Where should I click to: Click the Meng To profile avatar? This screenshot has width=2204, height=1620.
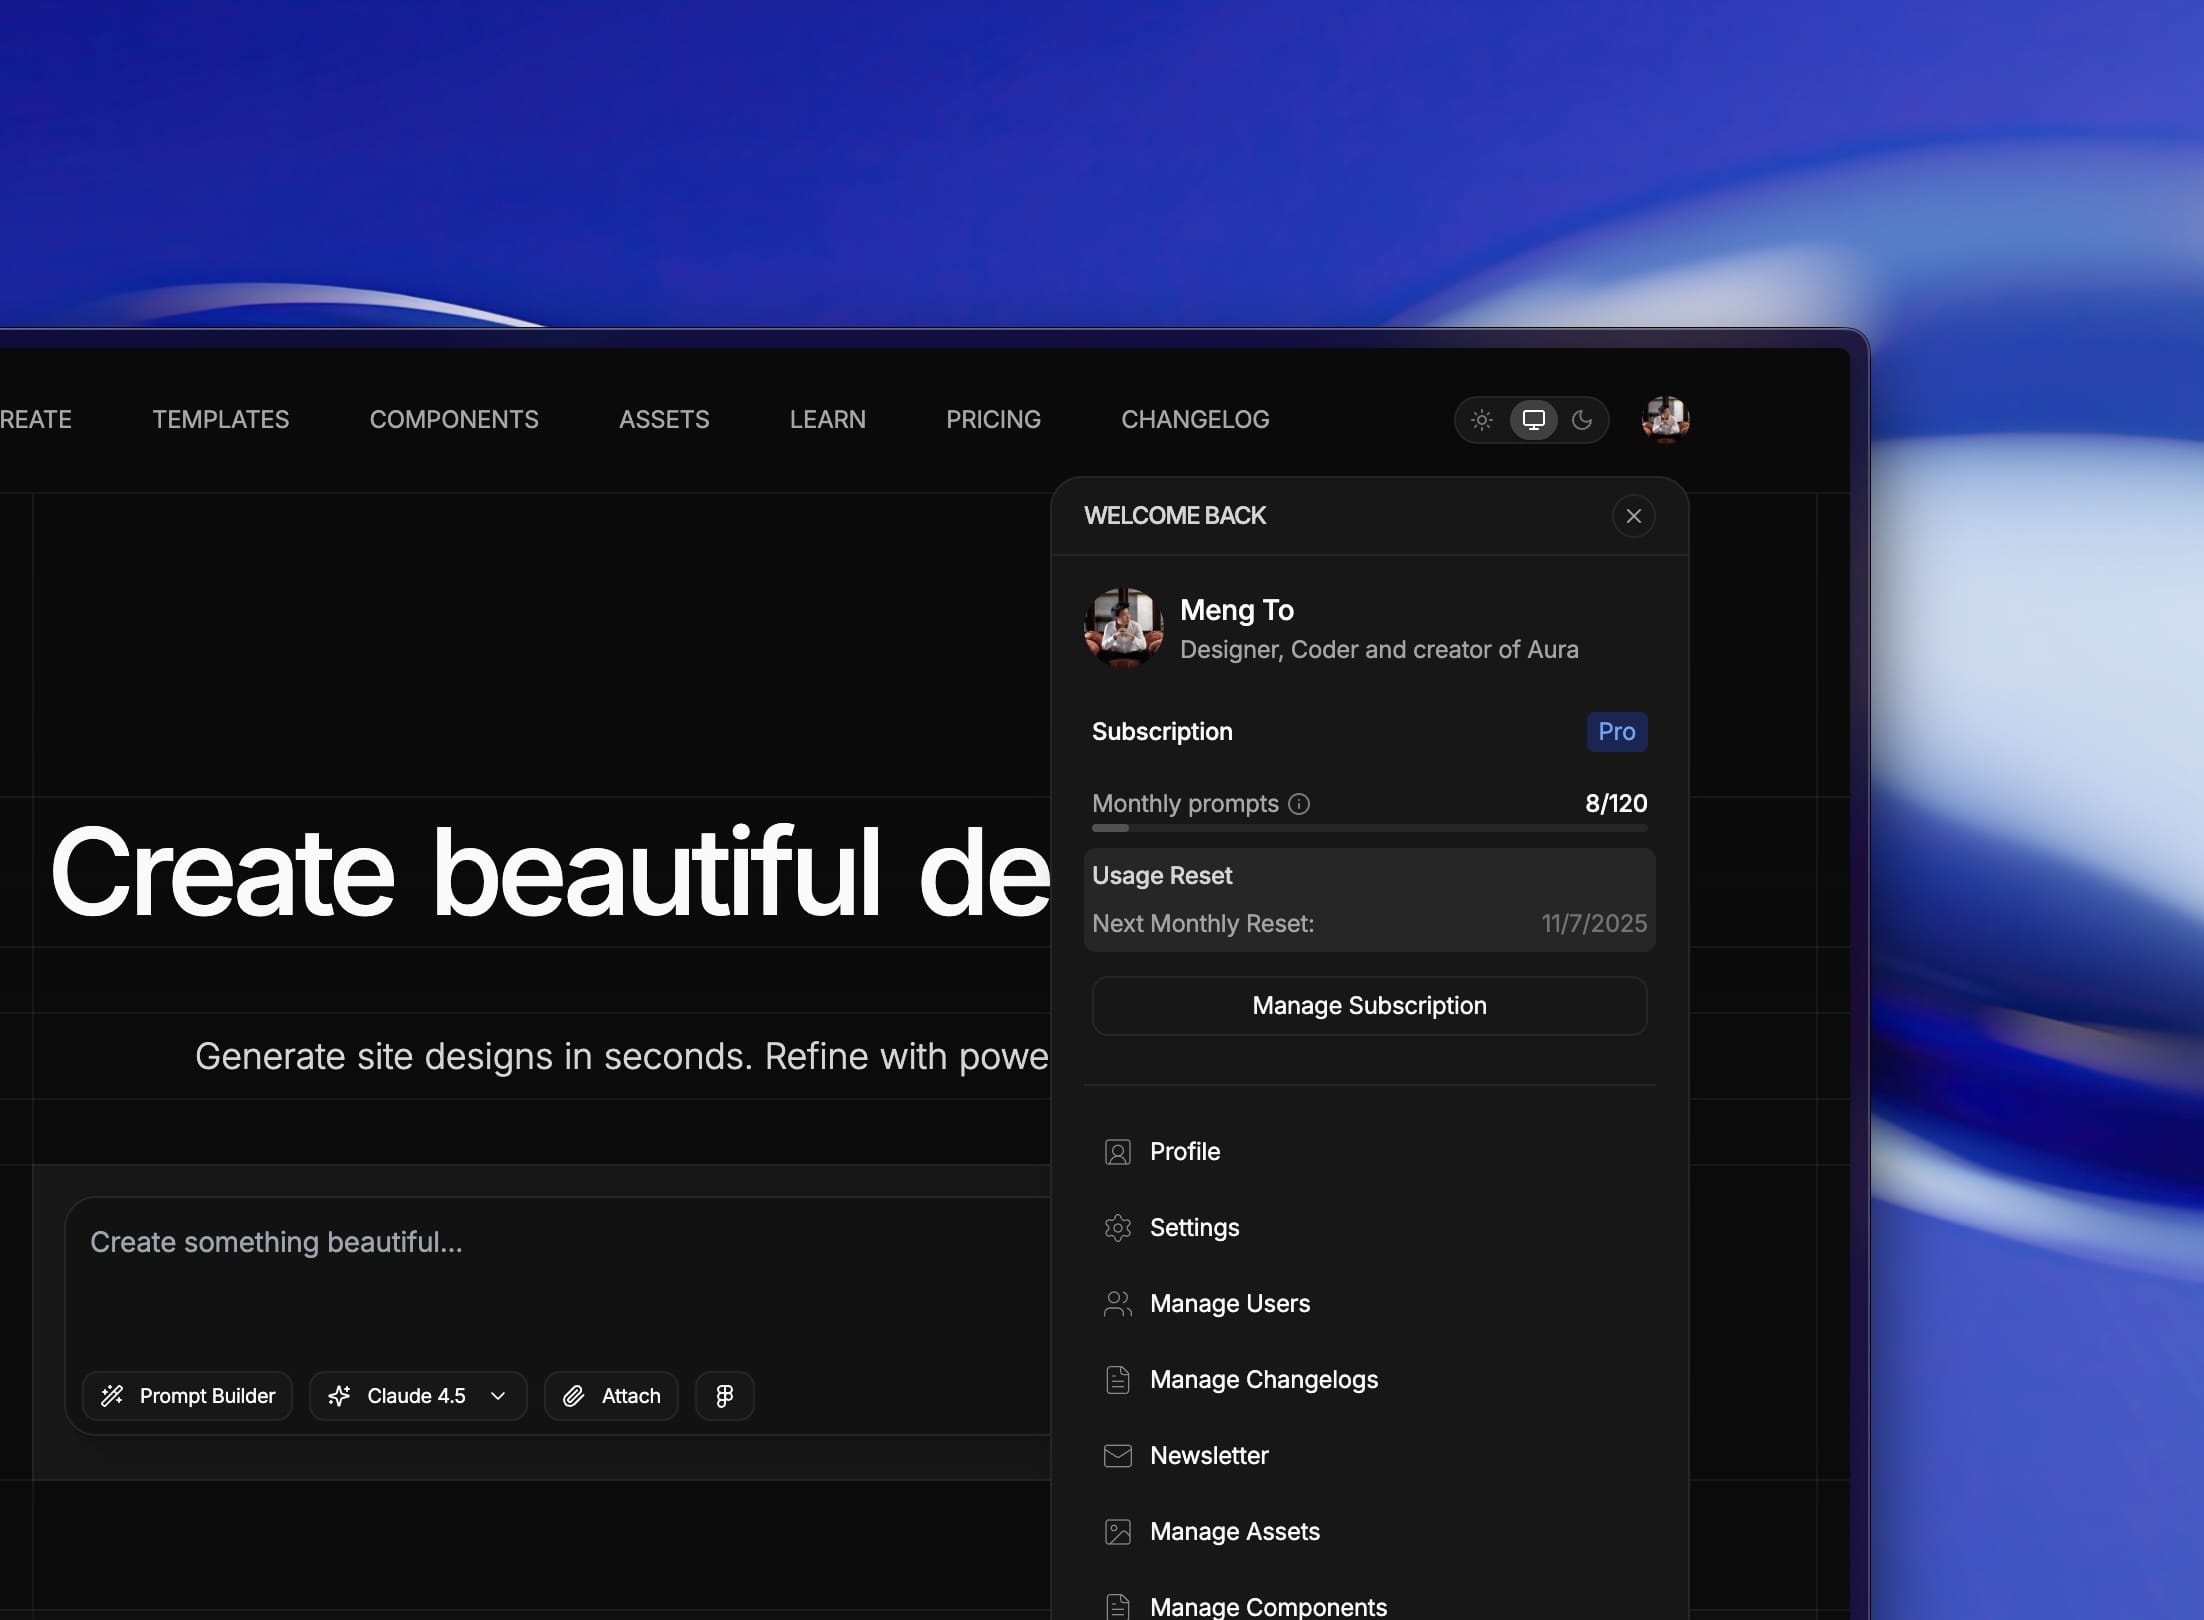coord(1123,629)
